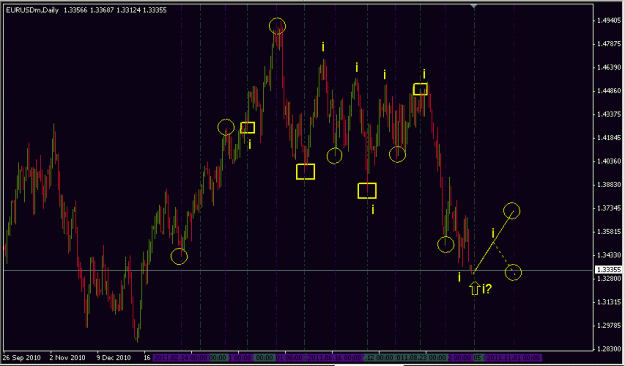Screen dimensions: 625x366
Task: Click the 1.37345 price axis label
Action: coord(608,208)
